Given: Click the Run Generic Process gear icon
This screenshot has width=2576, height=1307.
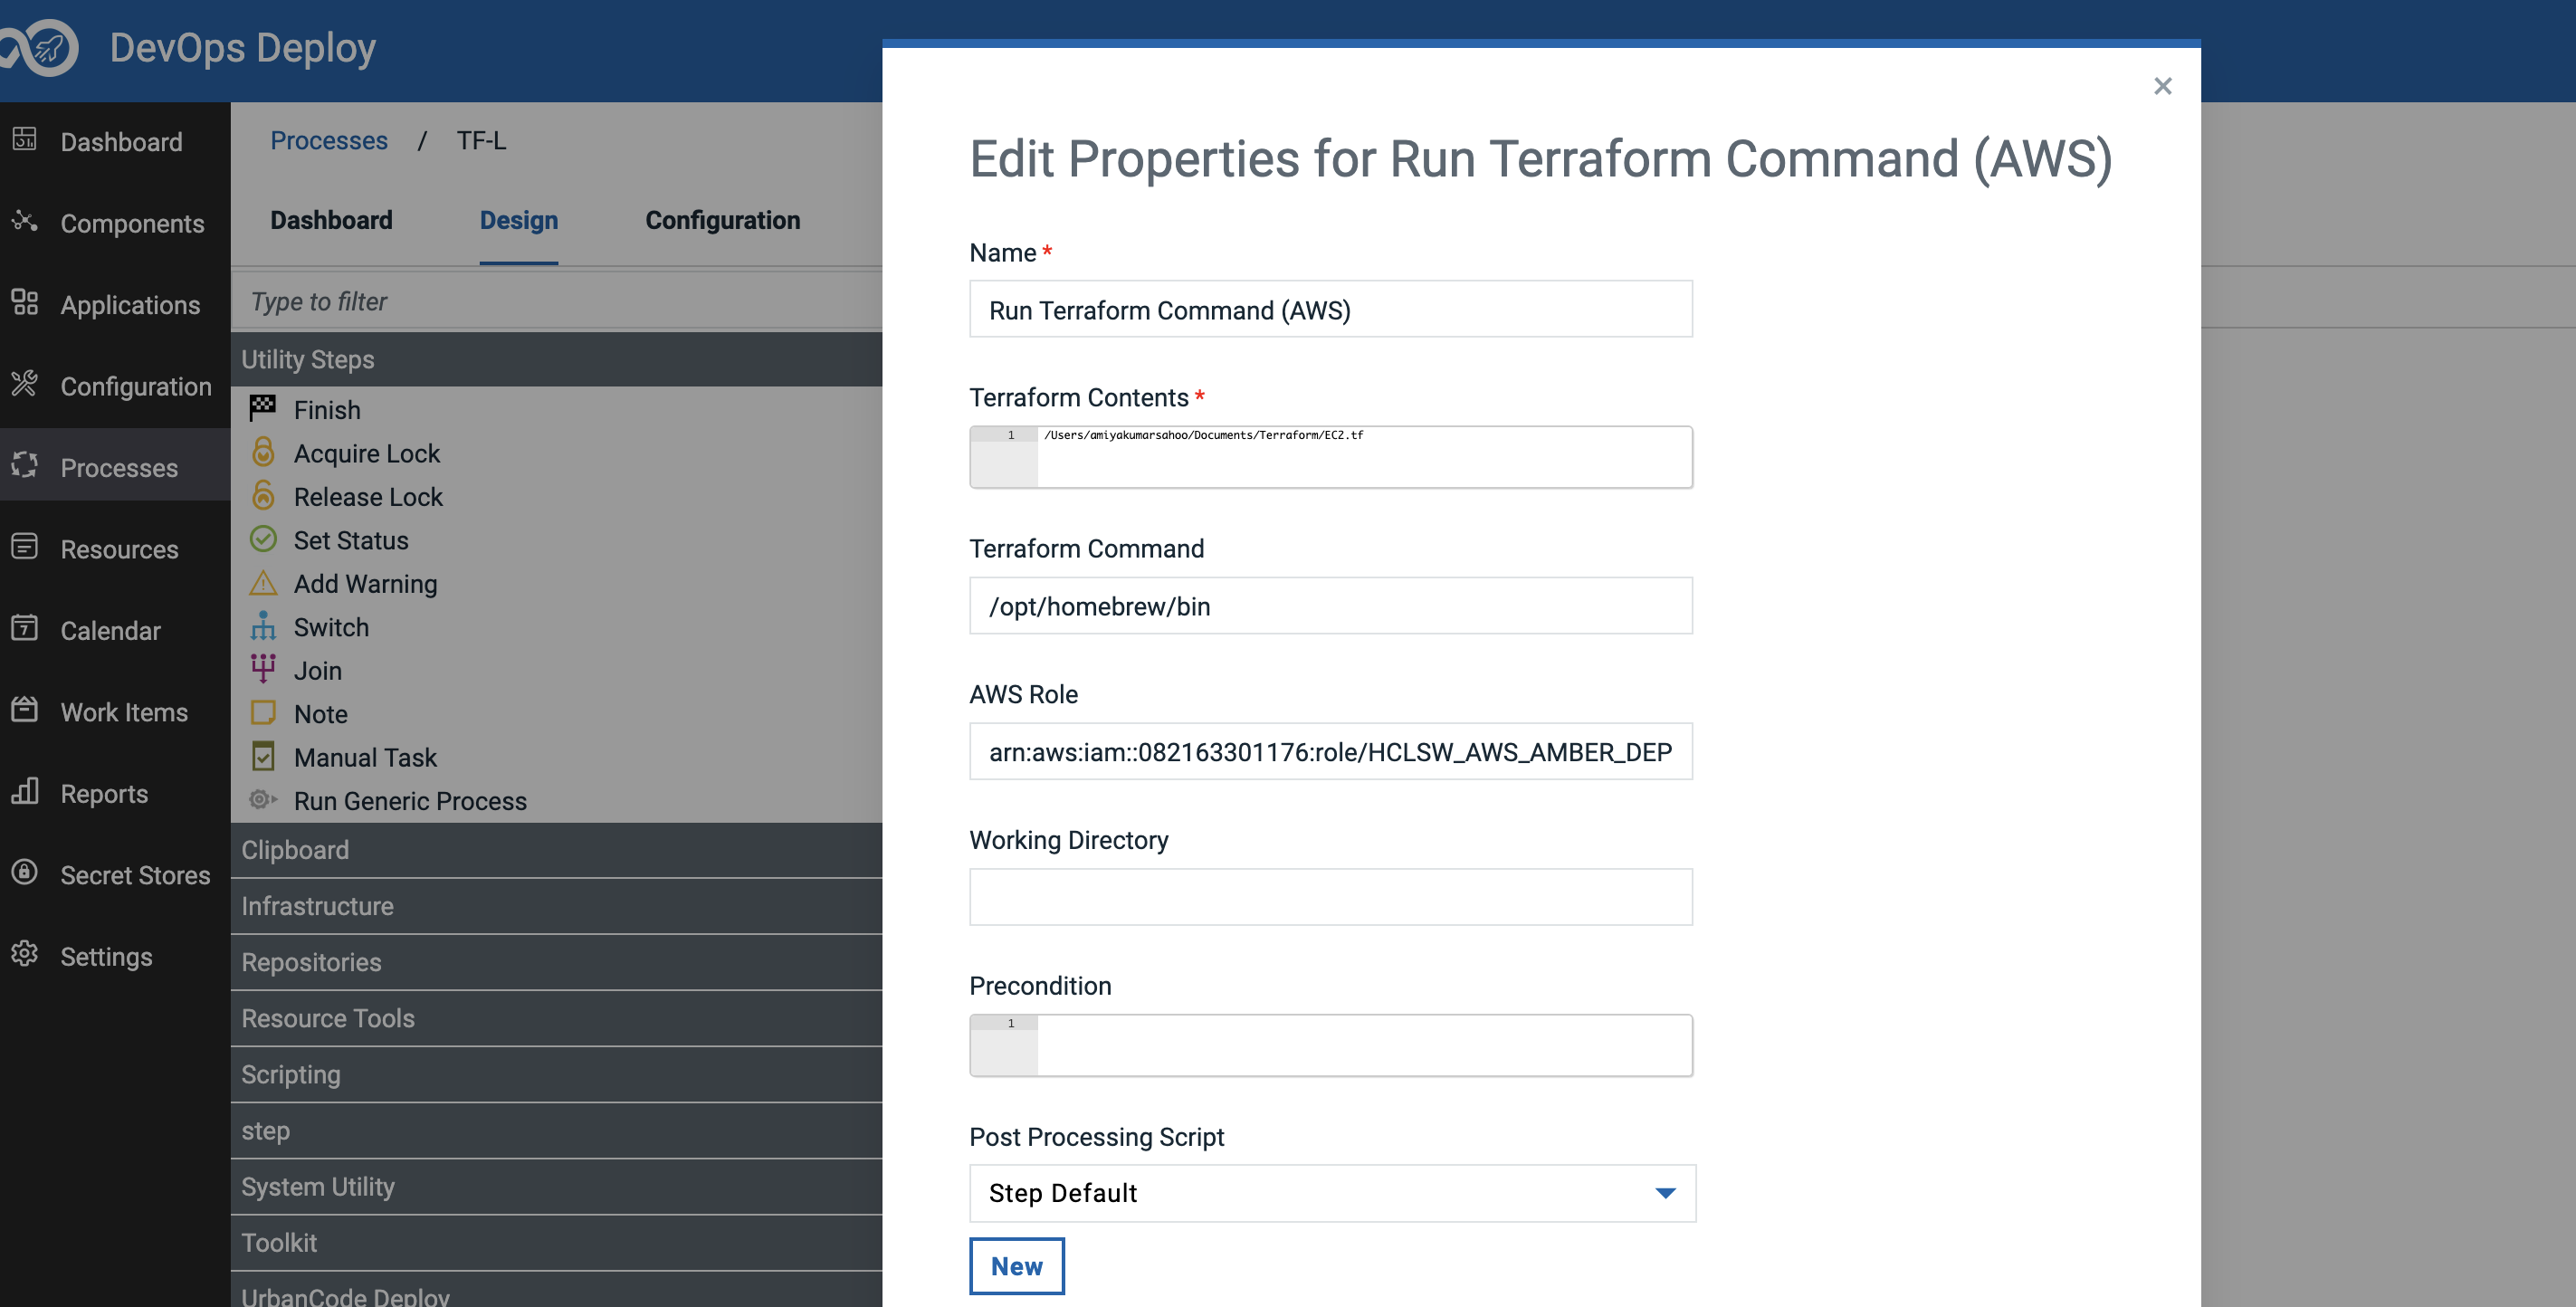Looking at the screenshot, I should coord(263,800).
